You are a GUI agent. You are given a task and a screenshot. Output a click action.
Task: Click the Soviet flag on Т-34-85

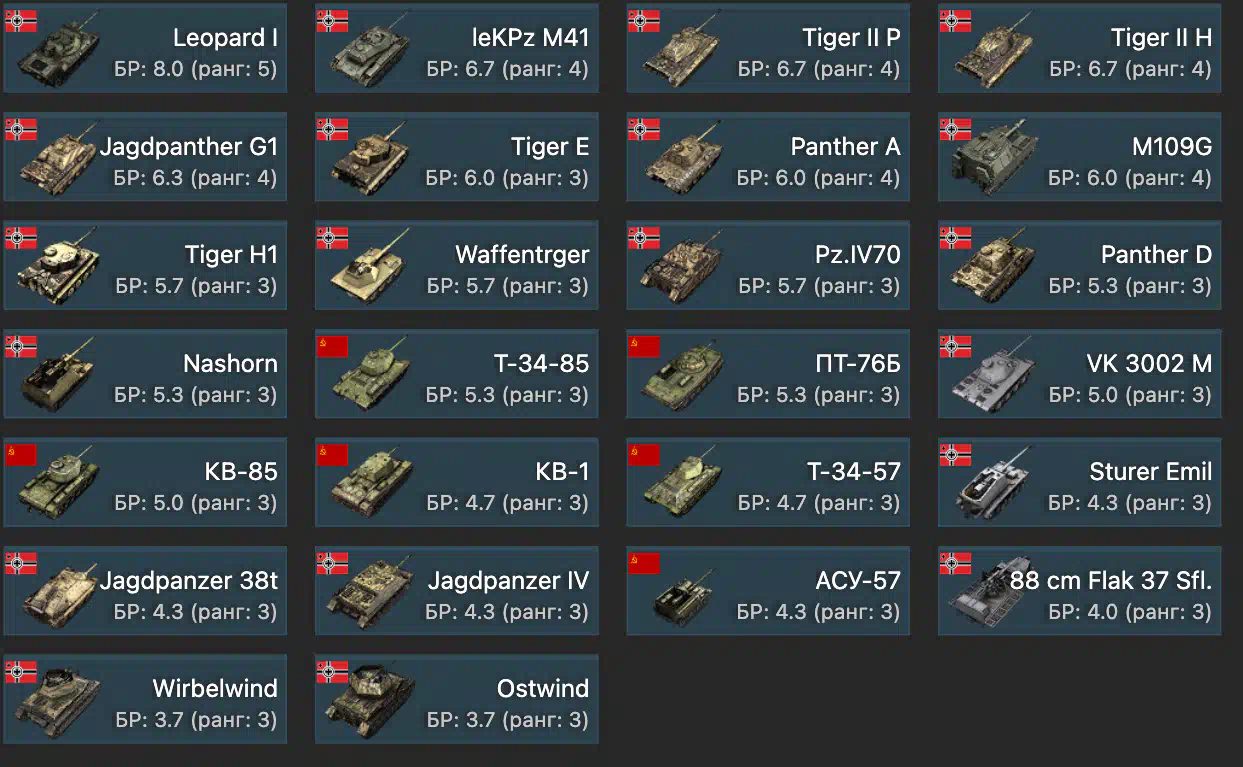(332, 346)
